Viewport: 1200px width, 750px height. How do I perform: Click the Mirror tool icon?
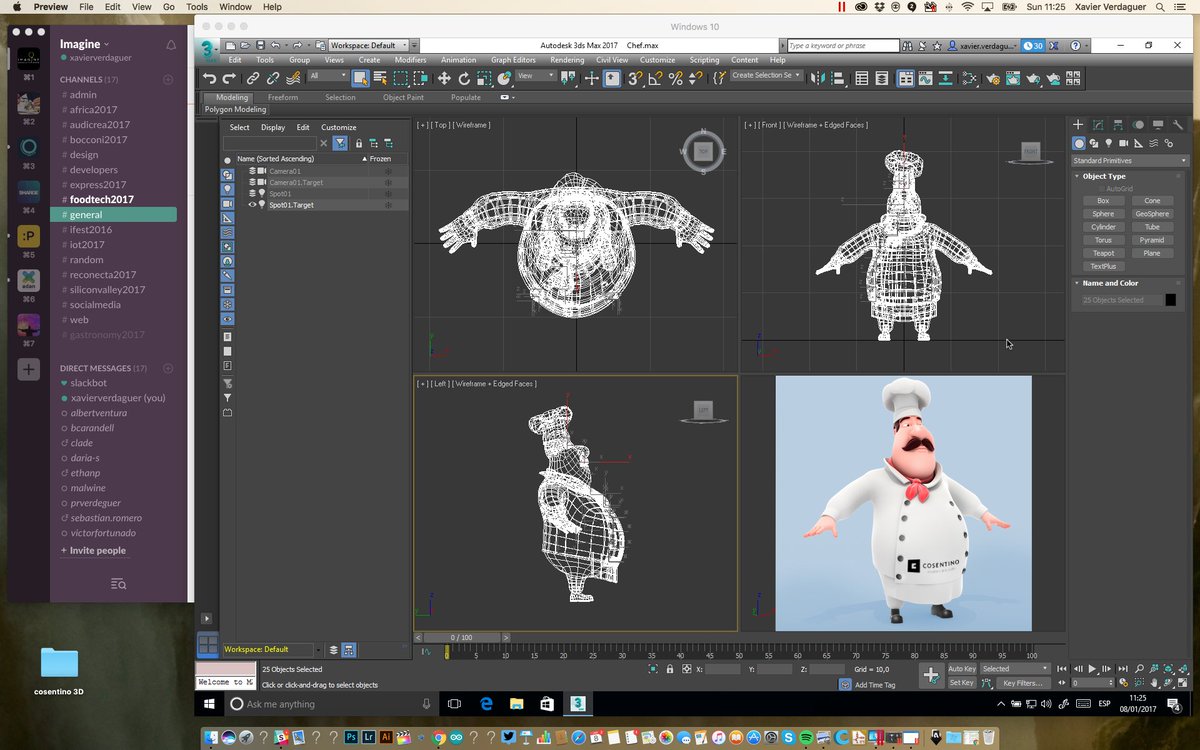pyautogui.click(x=818, y=78)
